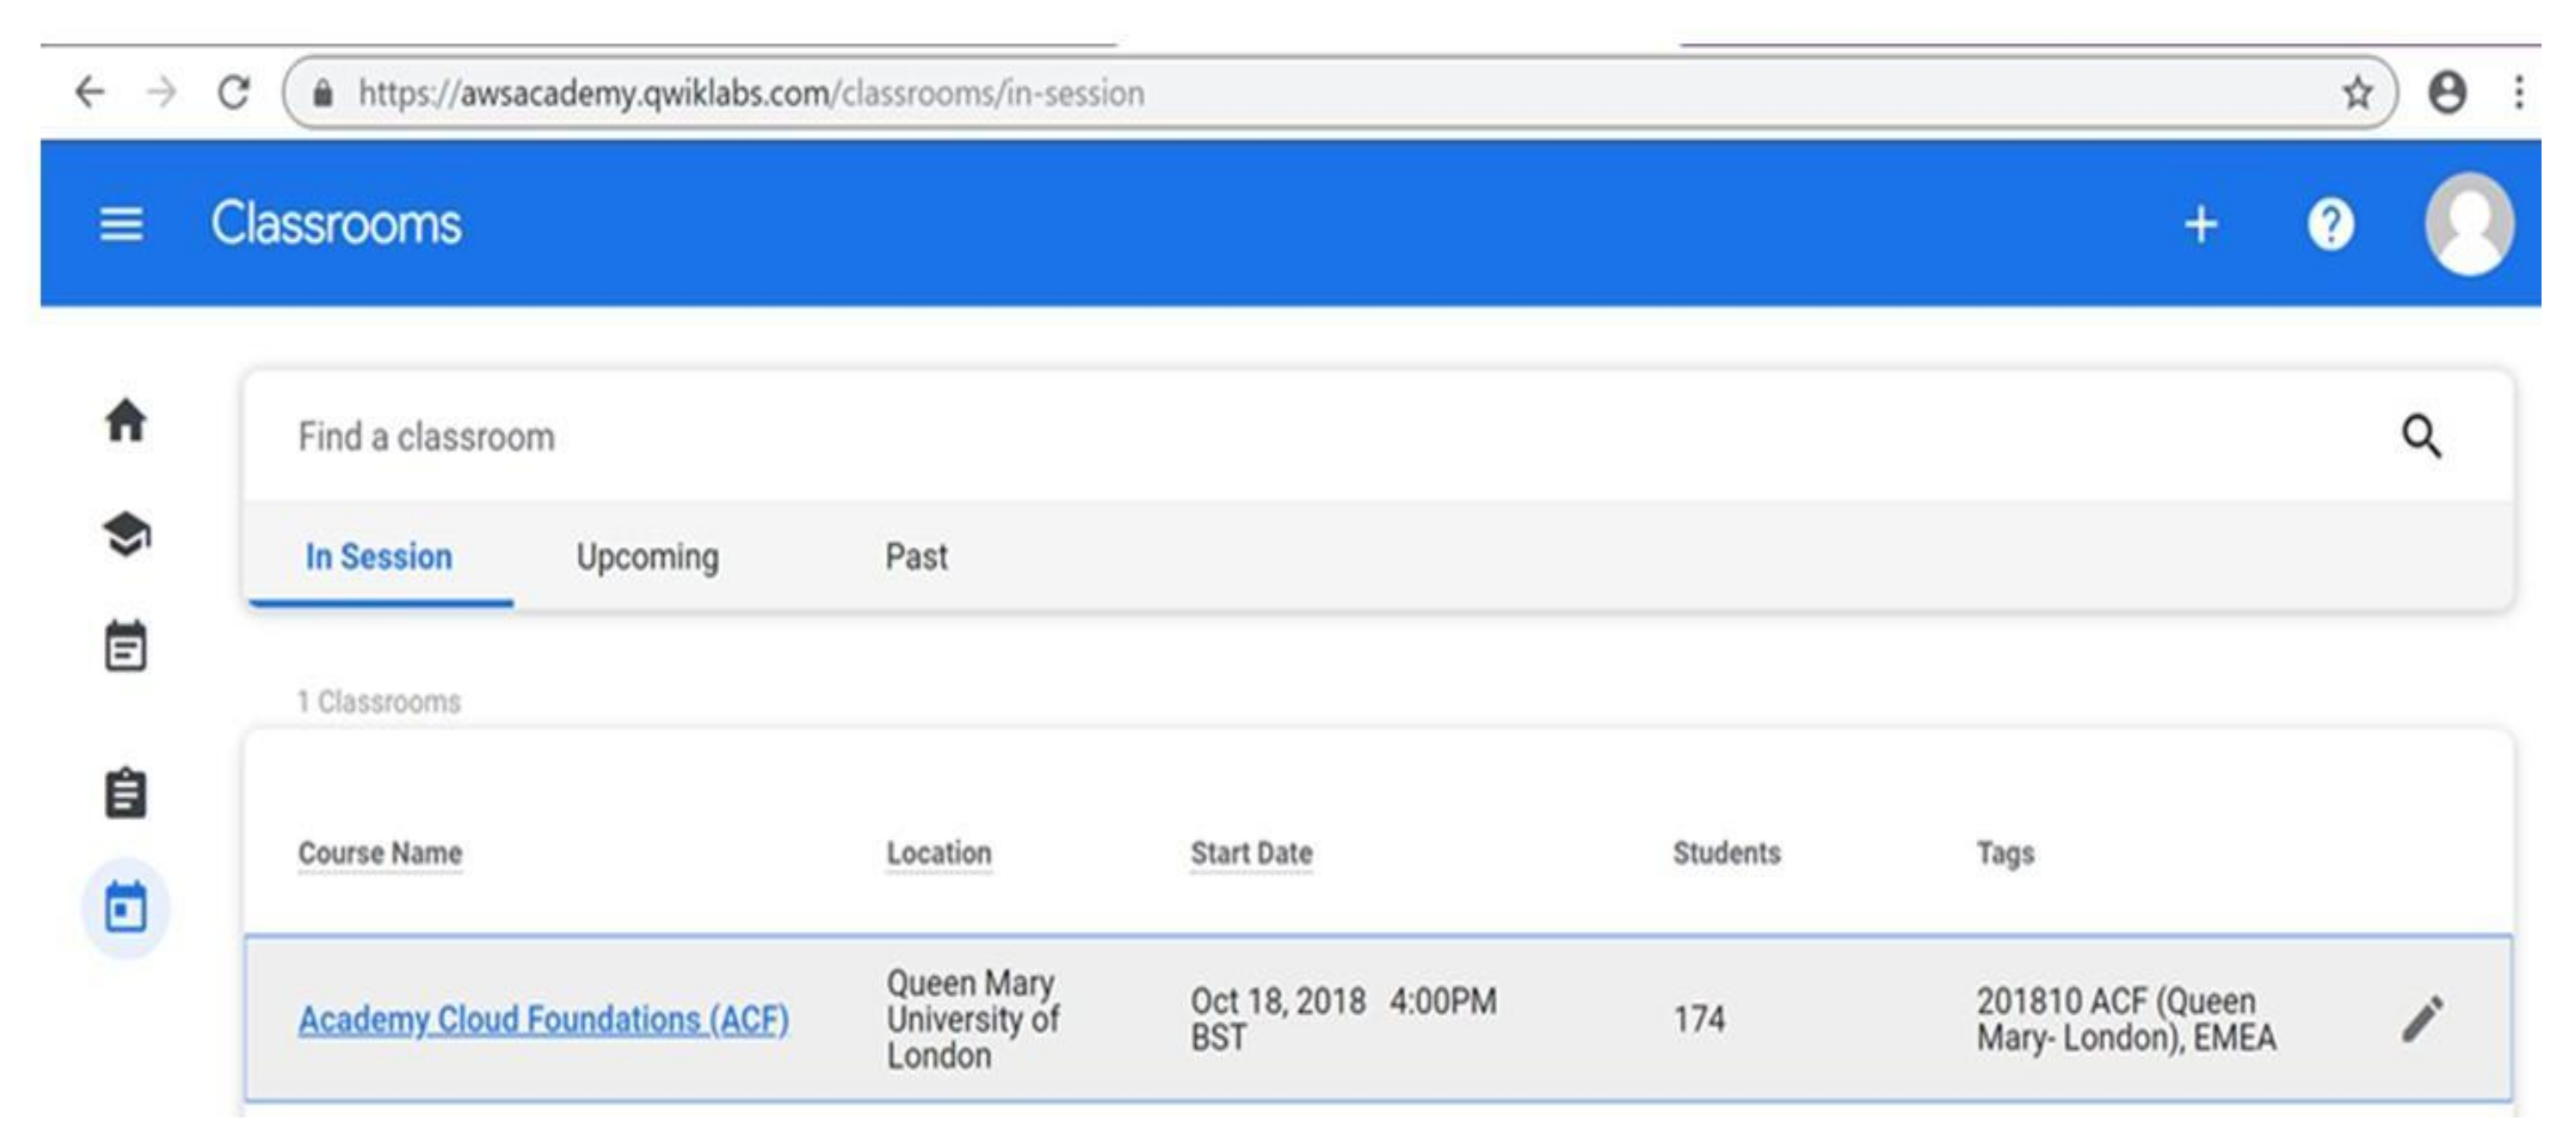This screenshot has width=2576, height=1141.
Task: Open Academy Cloud Foundations (ACF) link
Action: pos(543,1020)
